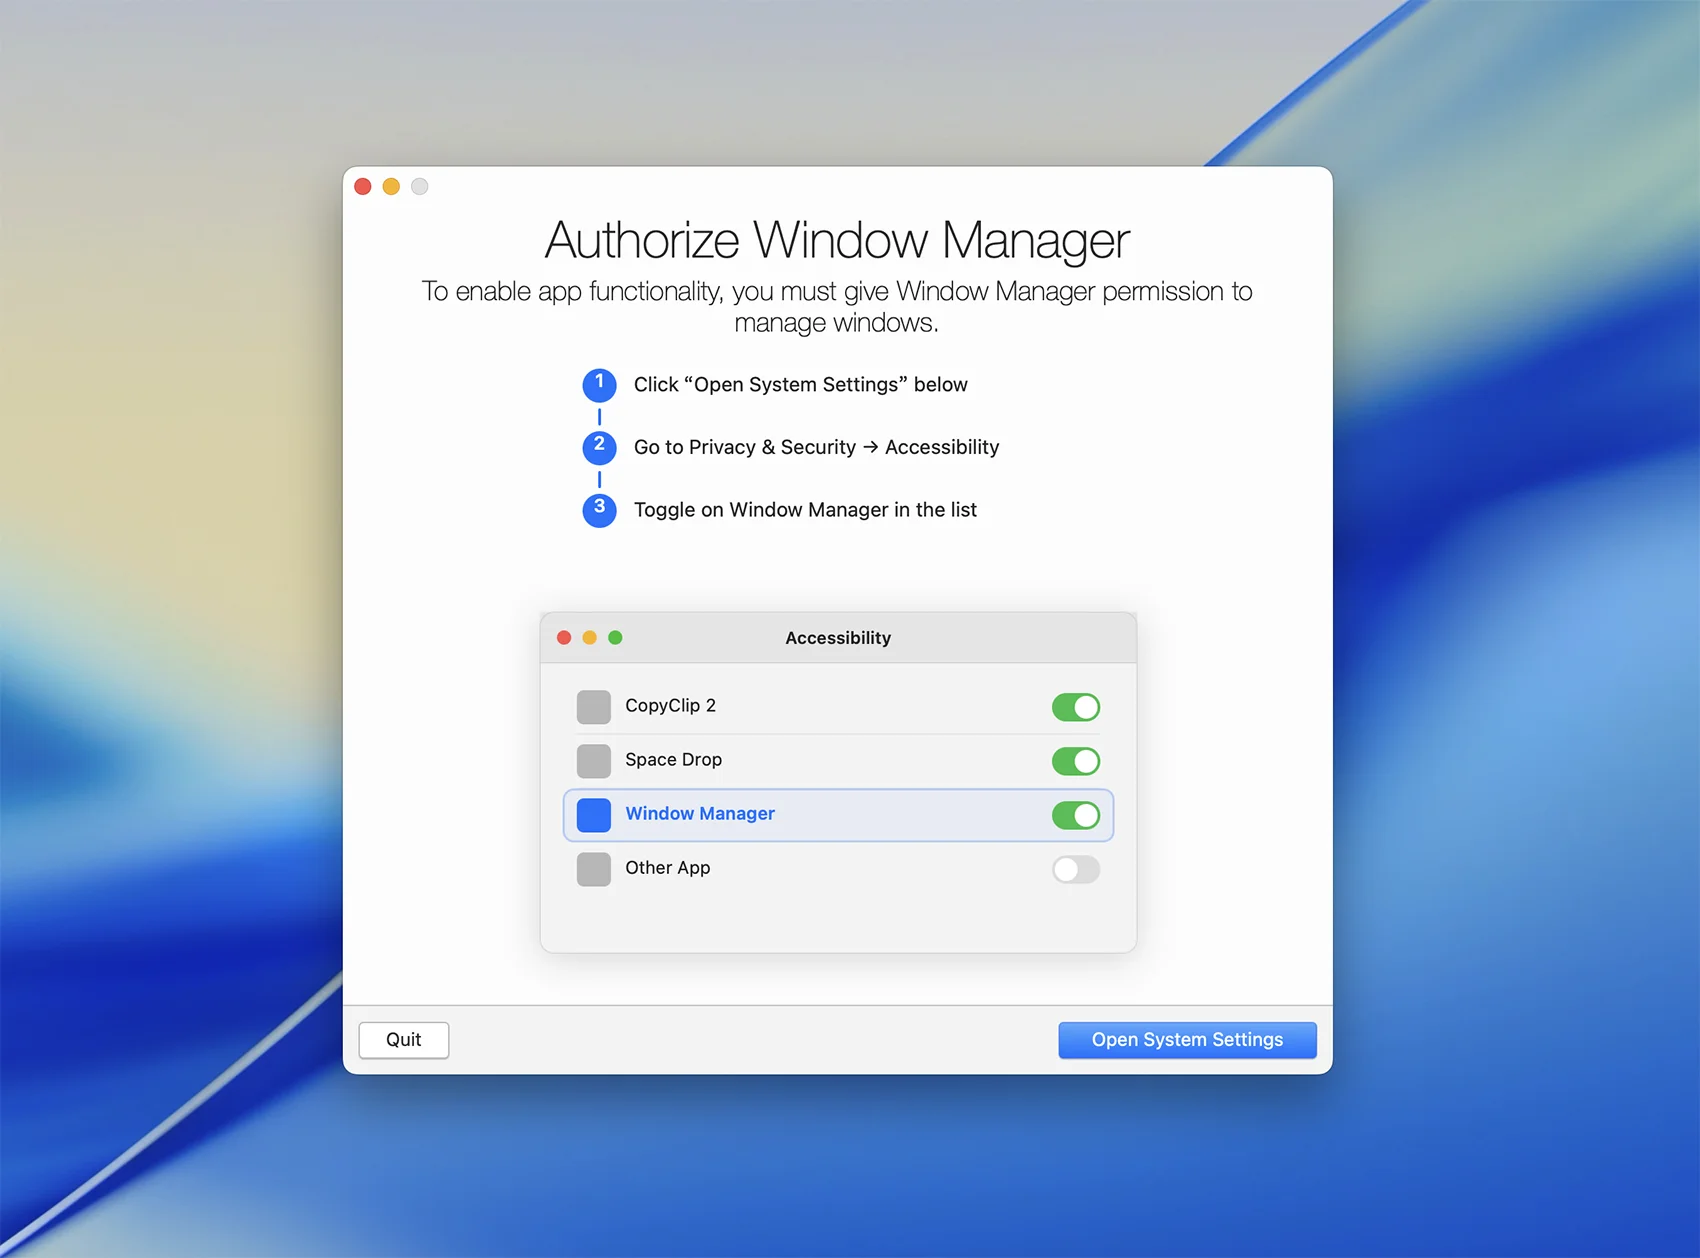
Task: Click the Go to Privacy & Security instruction text
Action: tap(816, 447)
